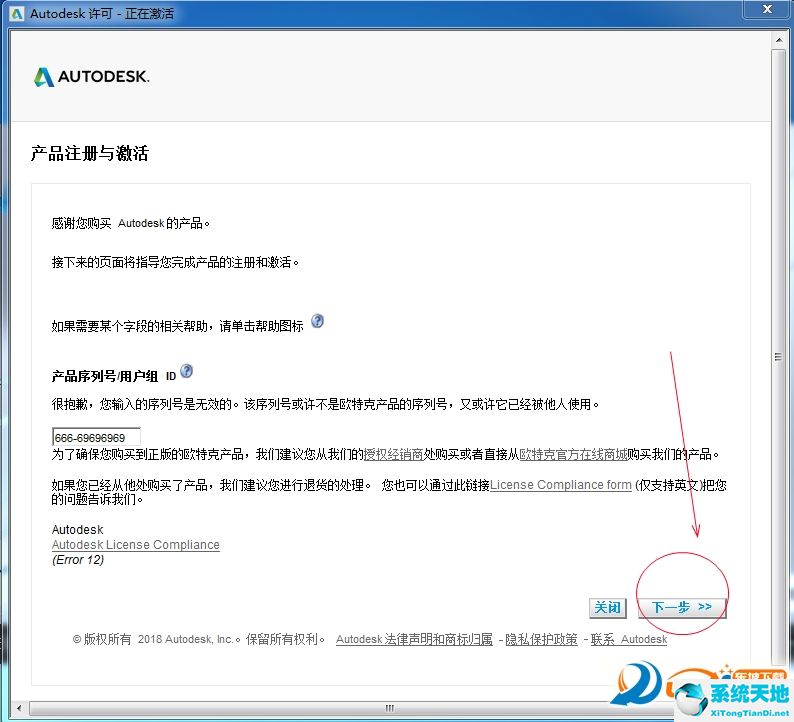794x722 pixels.
Task: Click the vertical scrollbar thumb
Action: point(779,356)
